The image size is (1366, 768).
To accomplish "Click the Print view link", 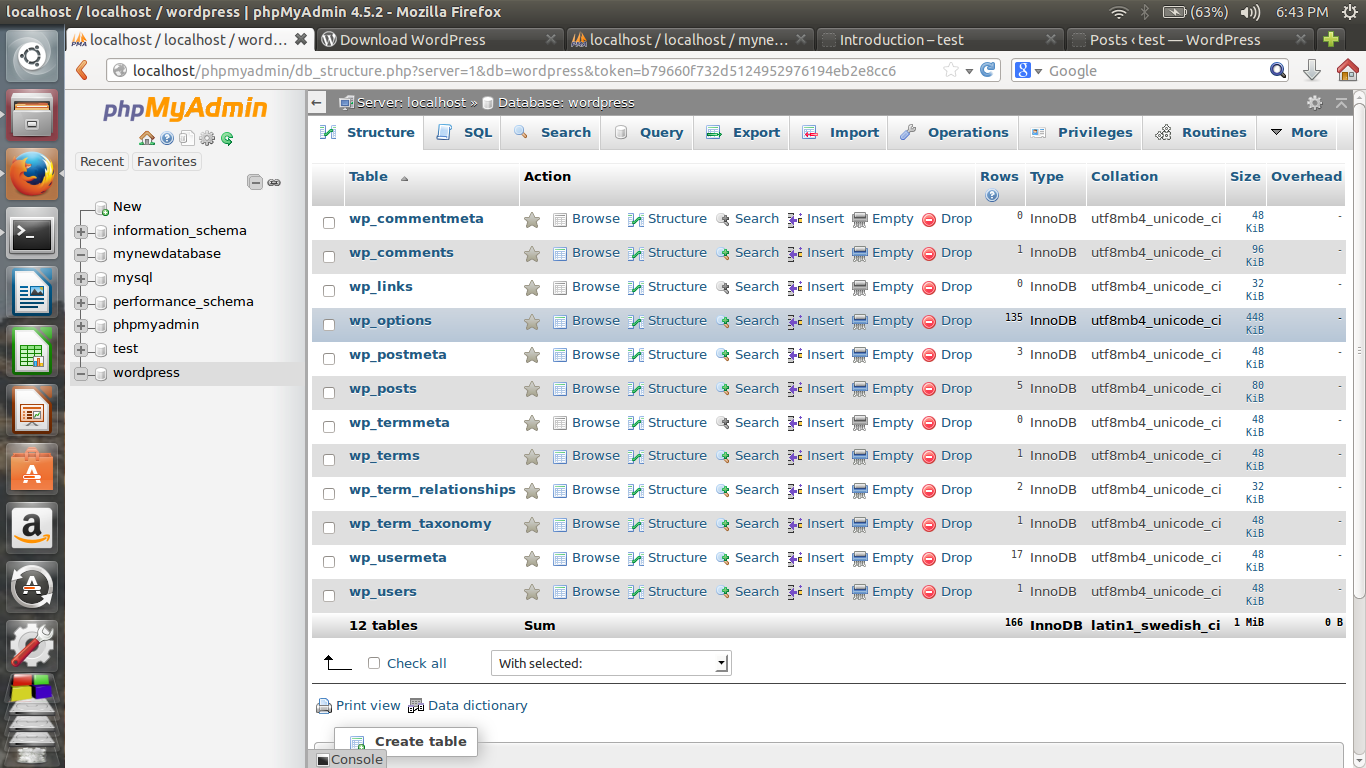I will [358, 705].
